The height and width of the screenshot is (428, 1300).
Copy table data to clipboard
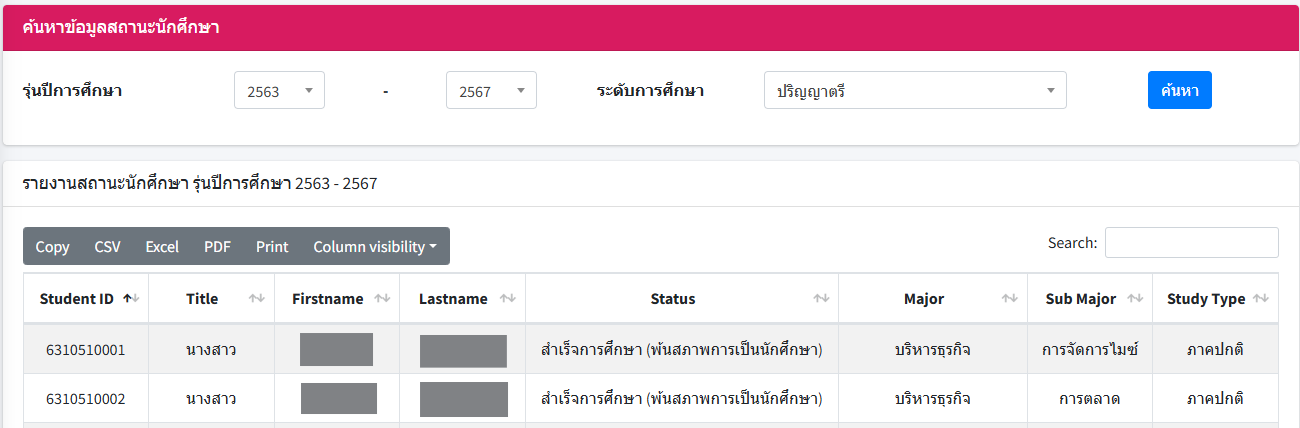(52, 247)
